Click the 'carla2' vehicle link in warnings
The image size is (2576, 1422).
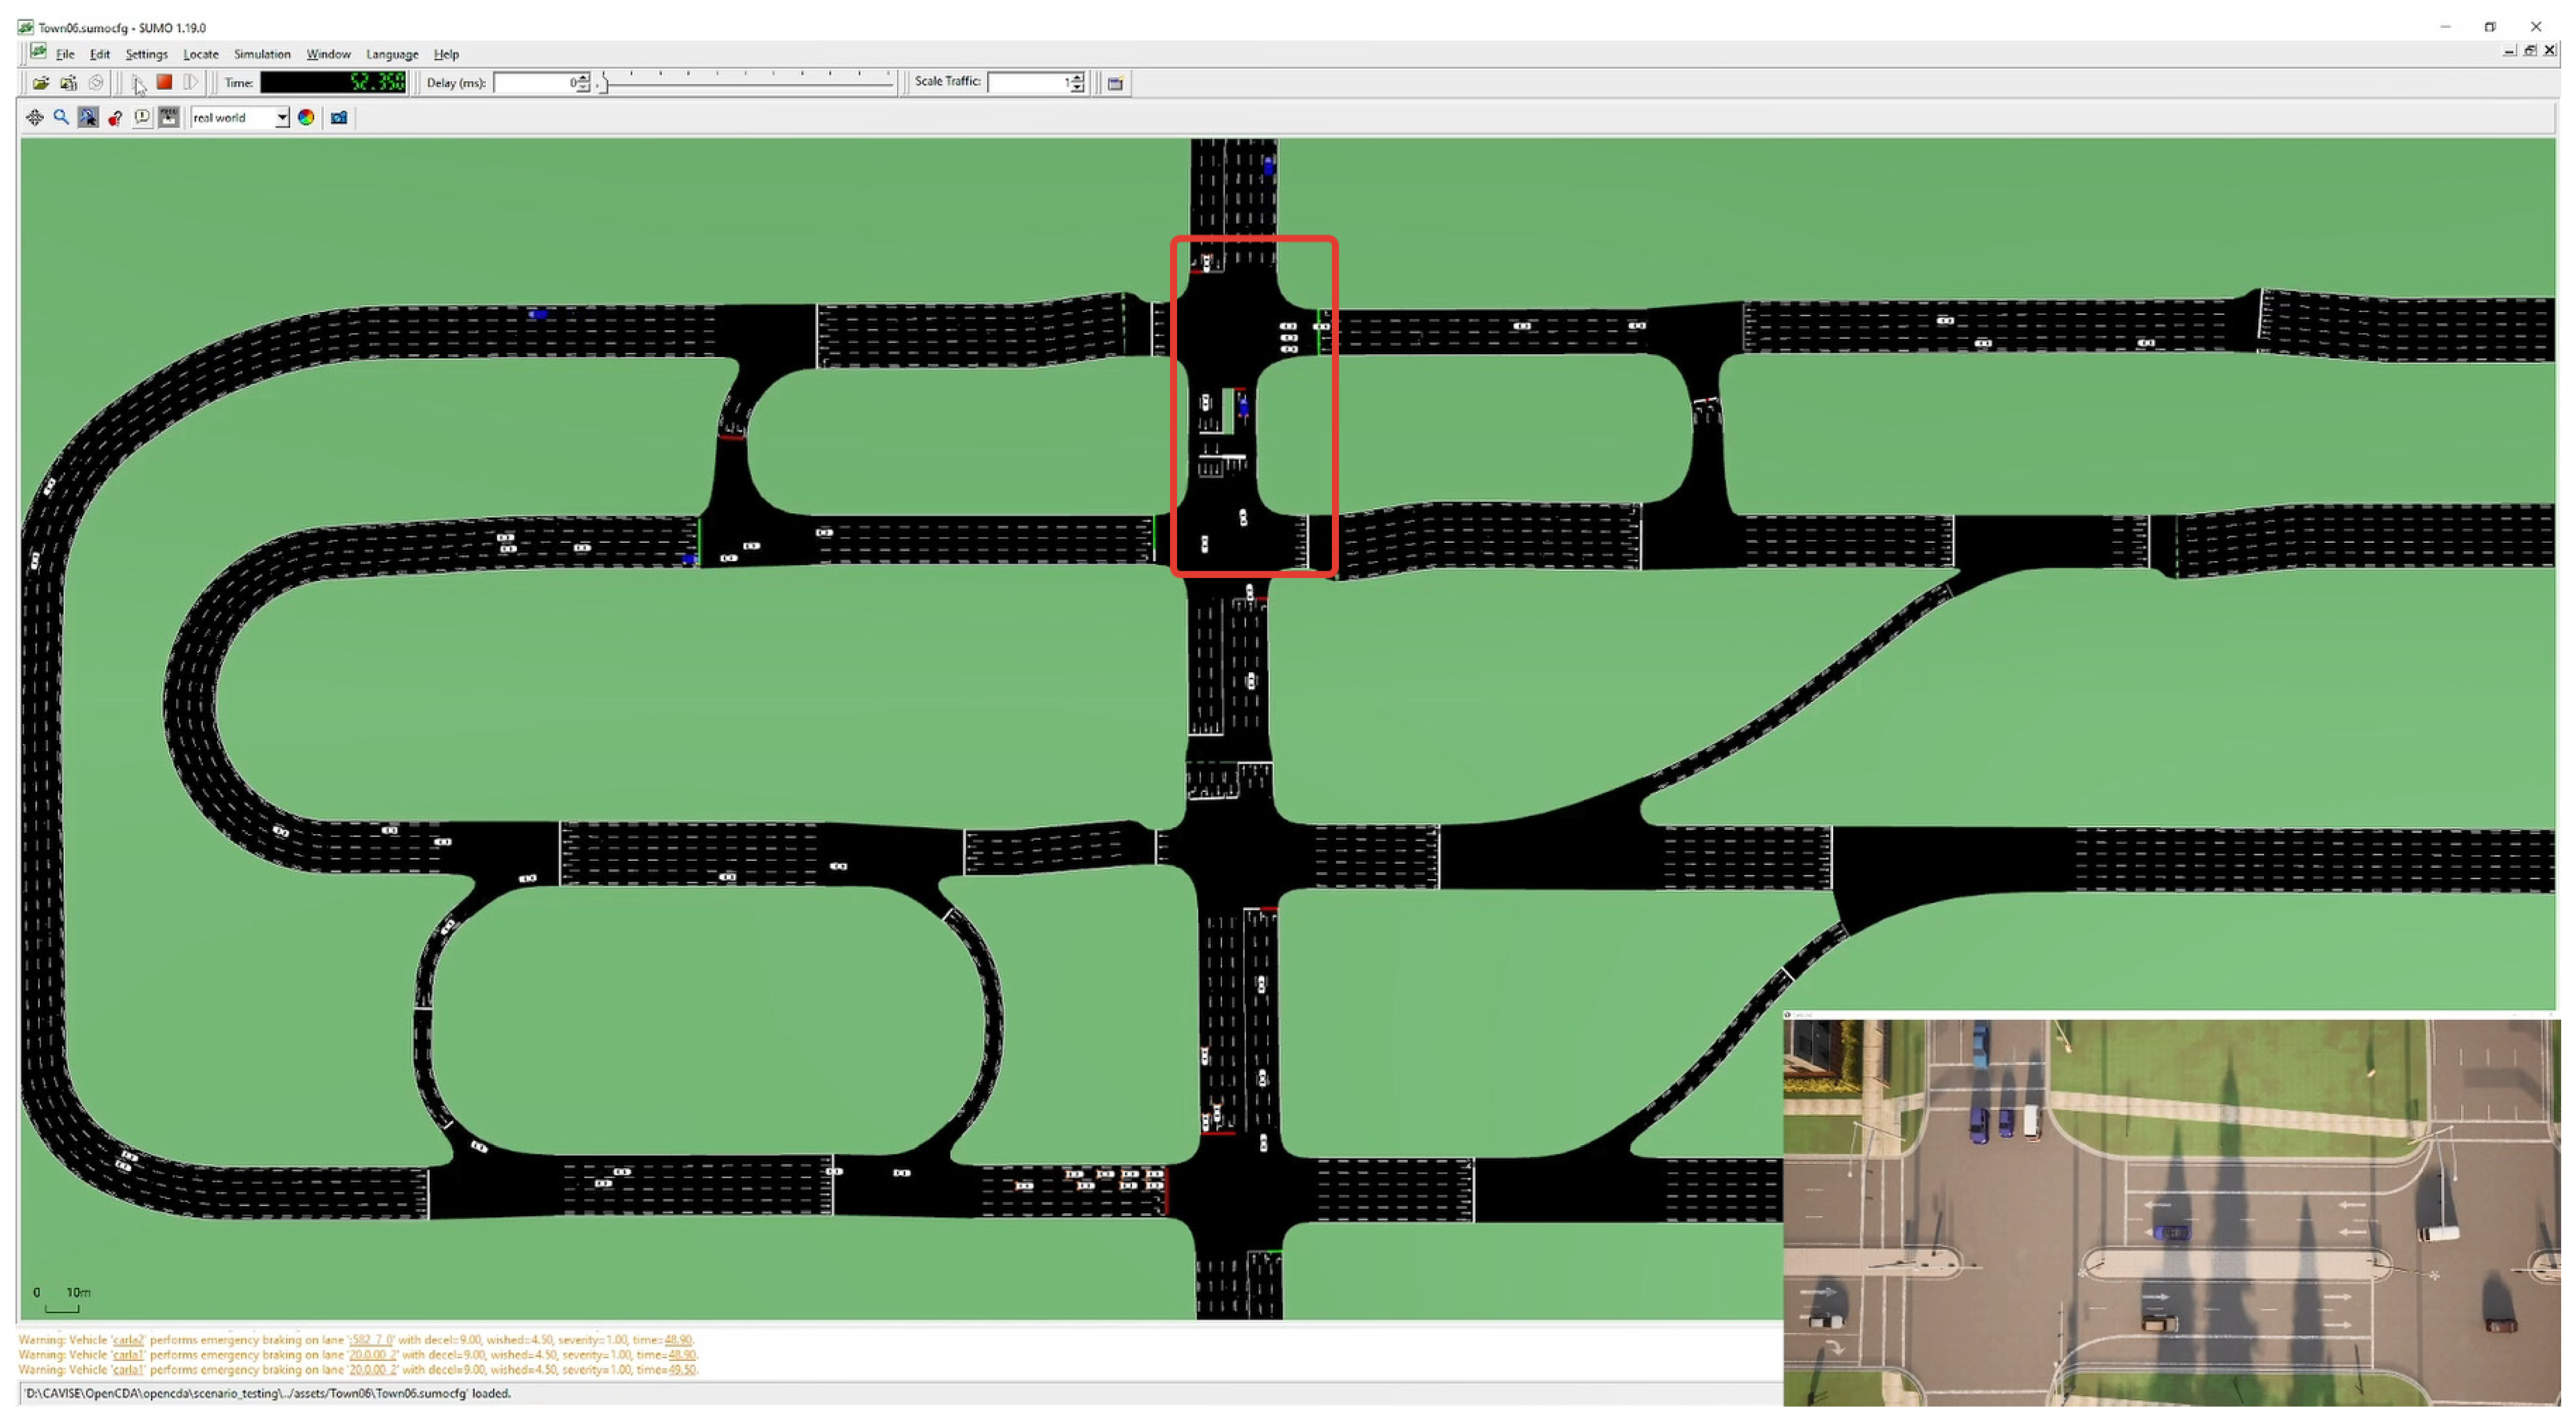(x=128, y=1340)
